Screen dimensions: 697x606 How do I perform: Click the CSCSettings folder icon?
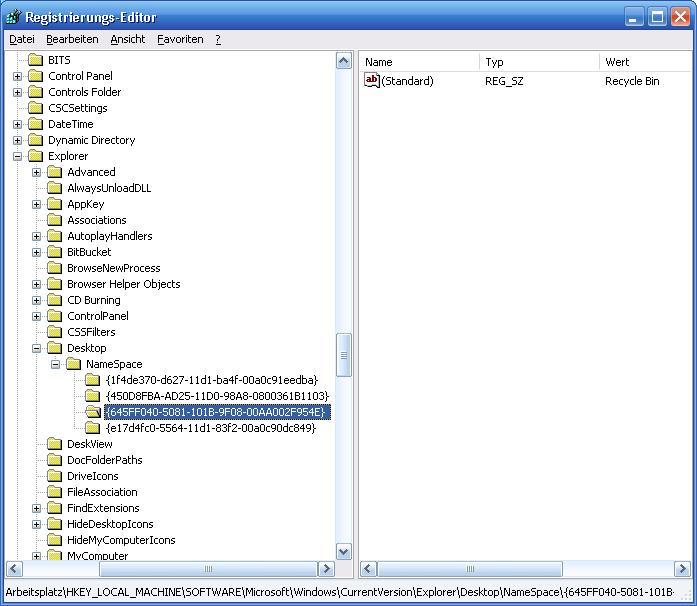(36, 108)
